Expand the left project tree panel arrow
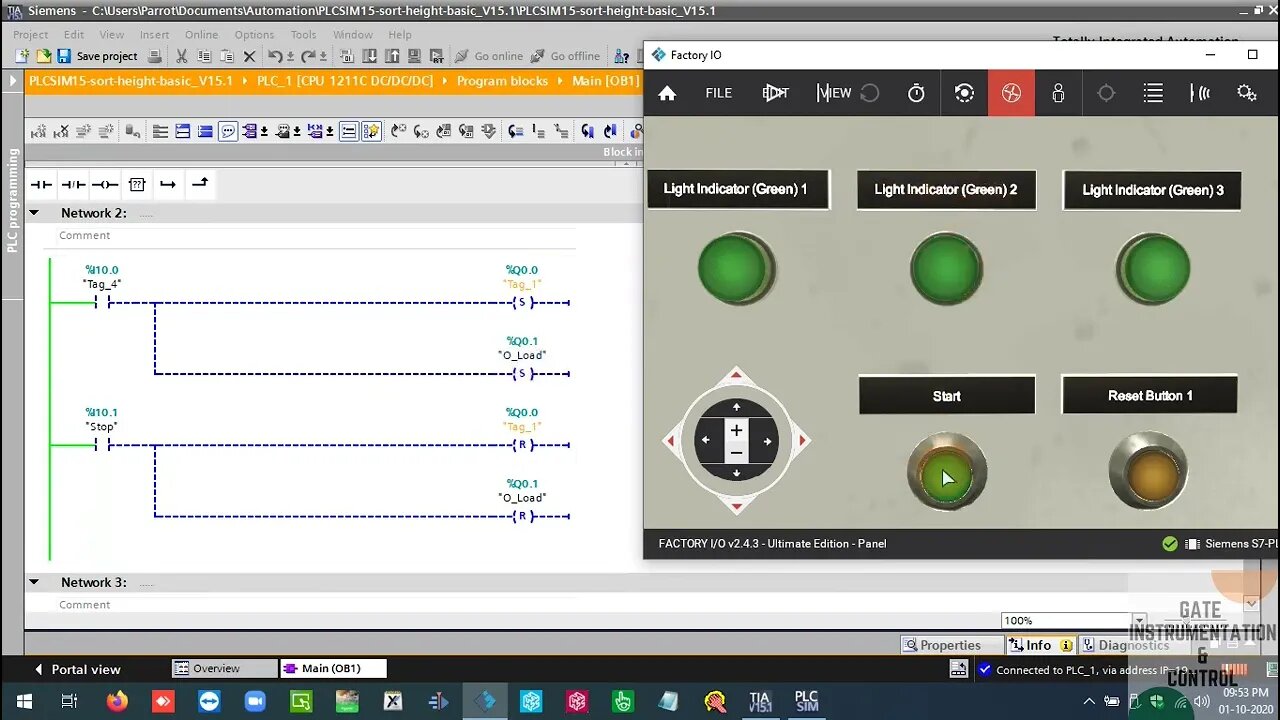Screen dimensions: 1280x720 12,81
